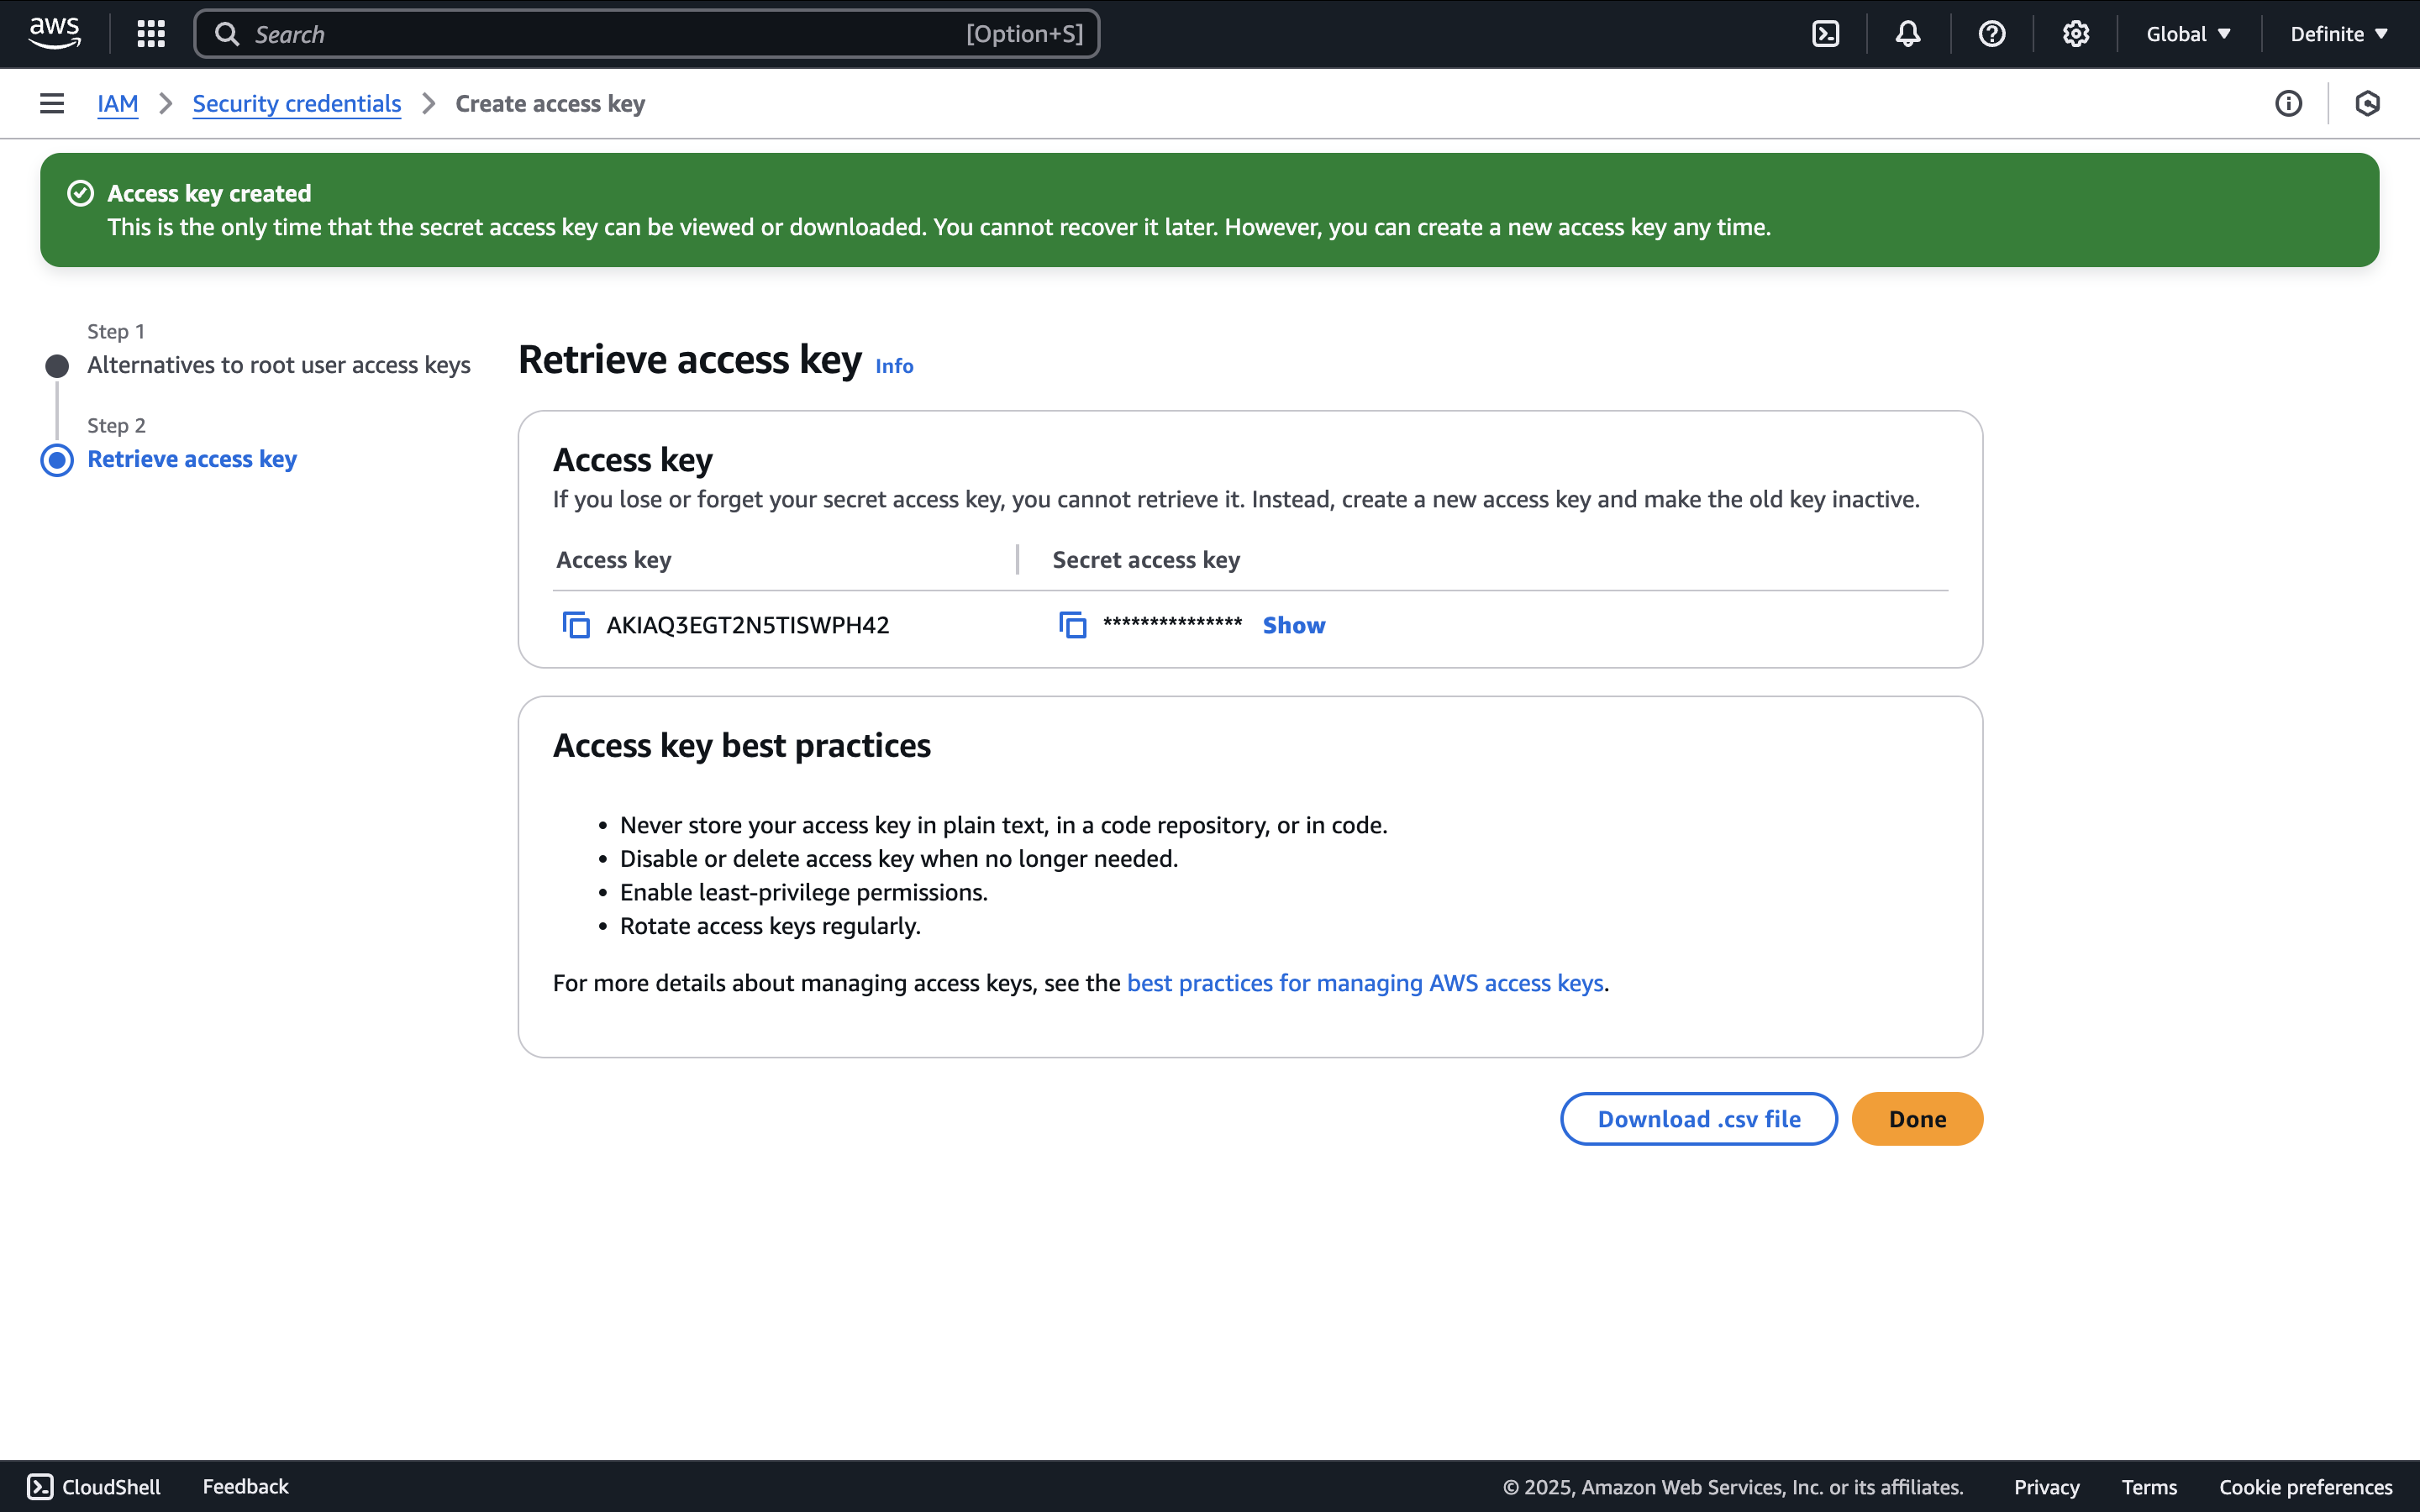Screen dimensions: 2420x1512
Task: Click the AWS logo home icon
Action: (55, 34)
